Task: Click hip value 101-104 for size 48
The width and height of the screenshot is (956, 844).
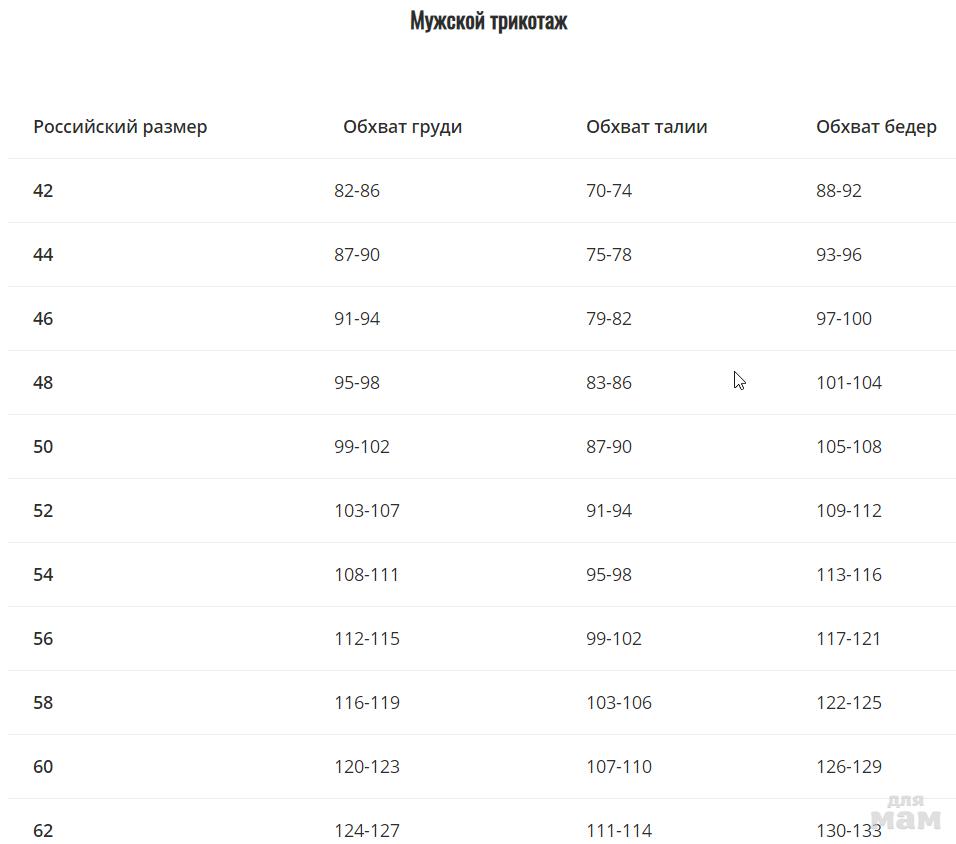Action: click(849, 383)
